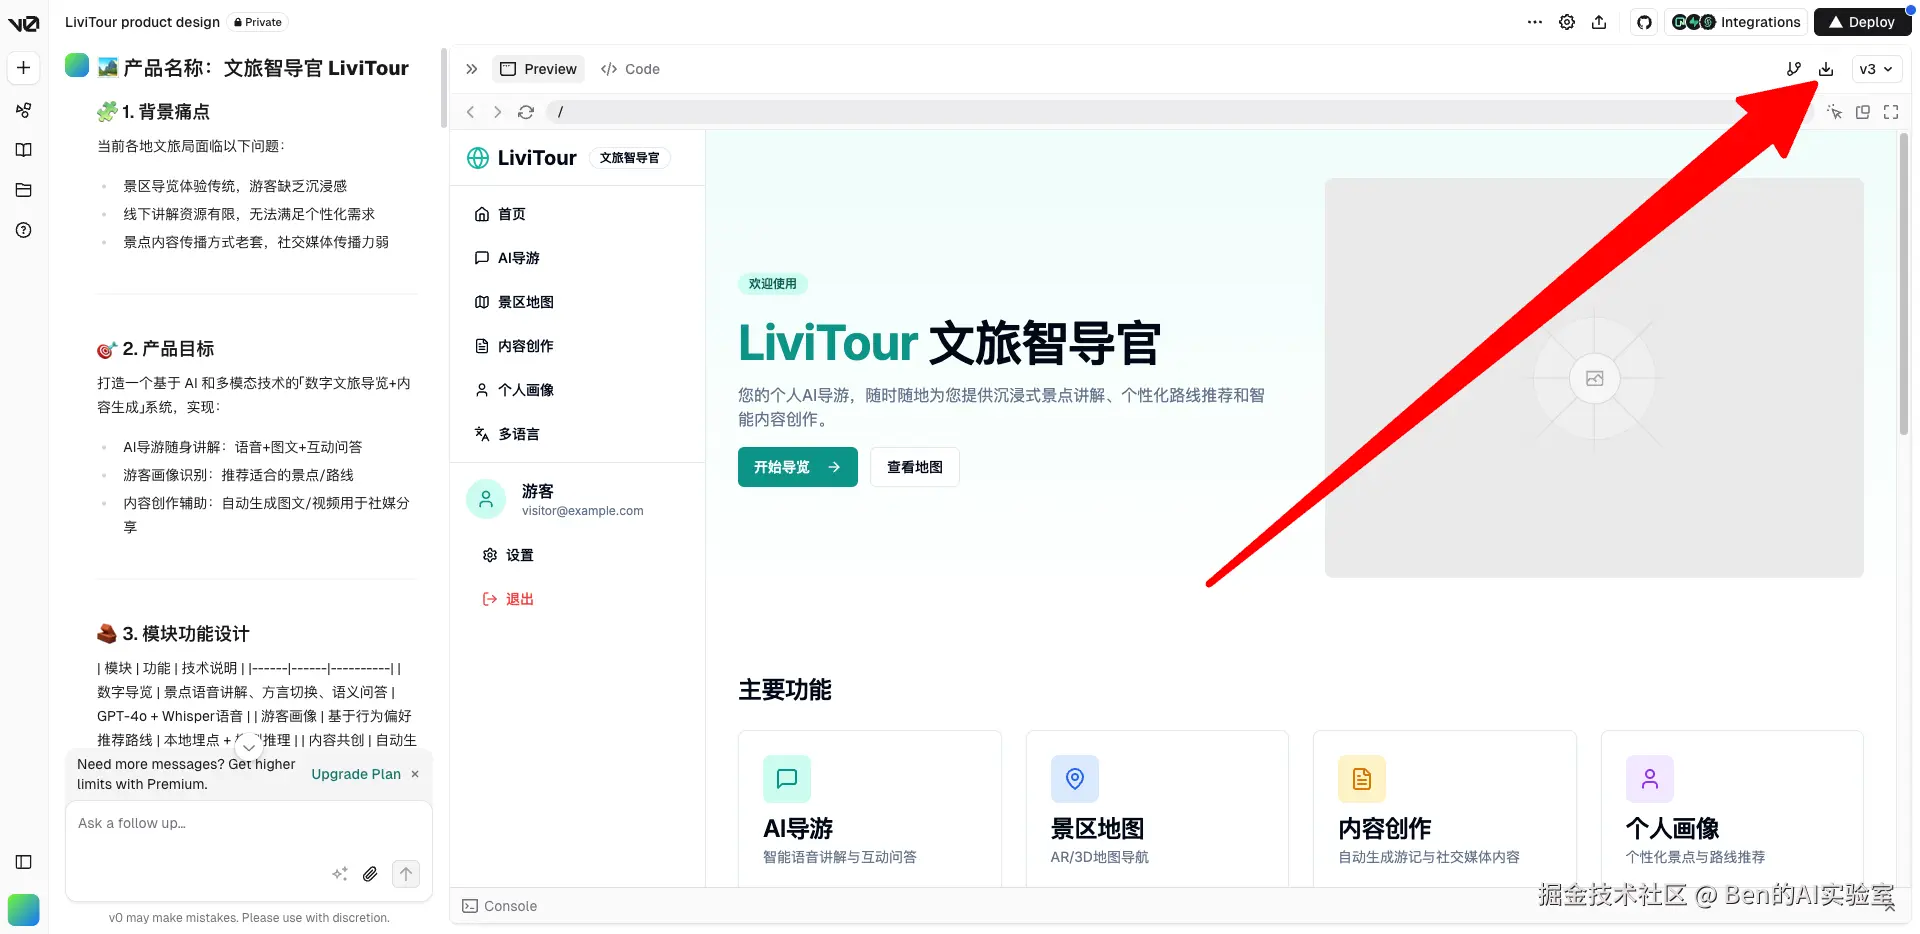Open the v3 version dropdown
The height and width of the screenshot is (934, 1920).
pos(1876,69)
